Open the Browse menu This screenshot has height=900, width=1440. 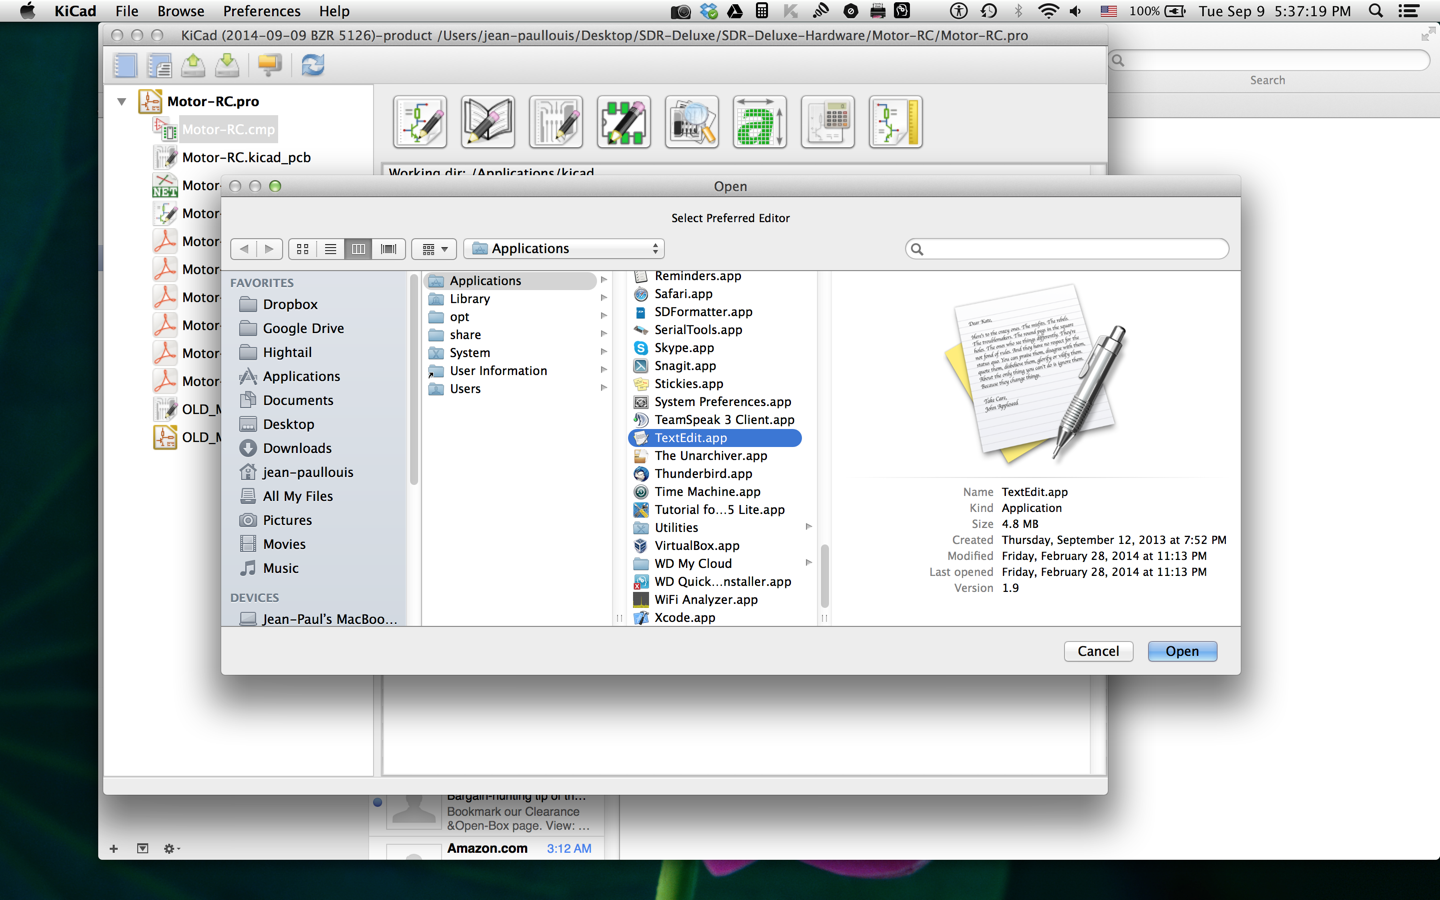click(180, 11)
